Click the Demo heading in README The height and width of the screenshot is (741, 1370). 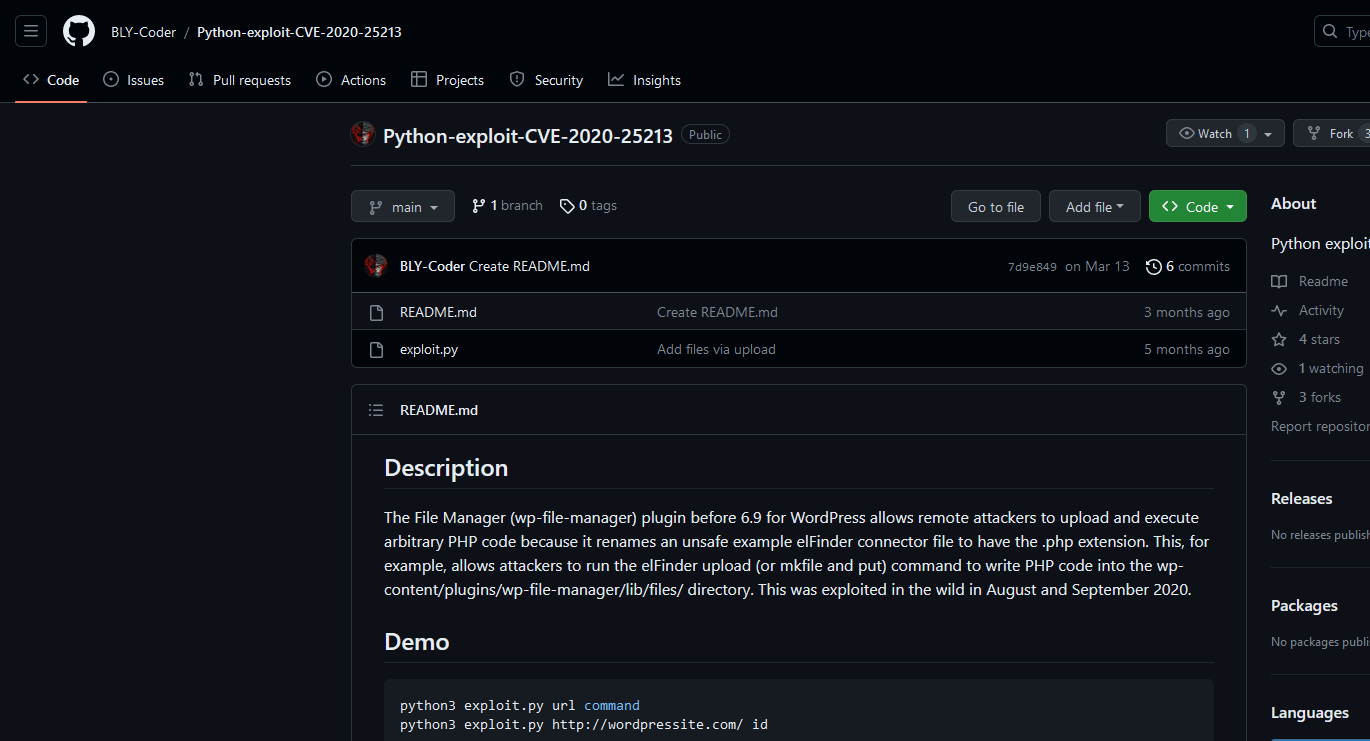pos(417,642)
